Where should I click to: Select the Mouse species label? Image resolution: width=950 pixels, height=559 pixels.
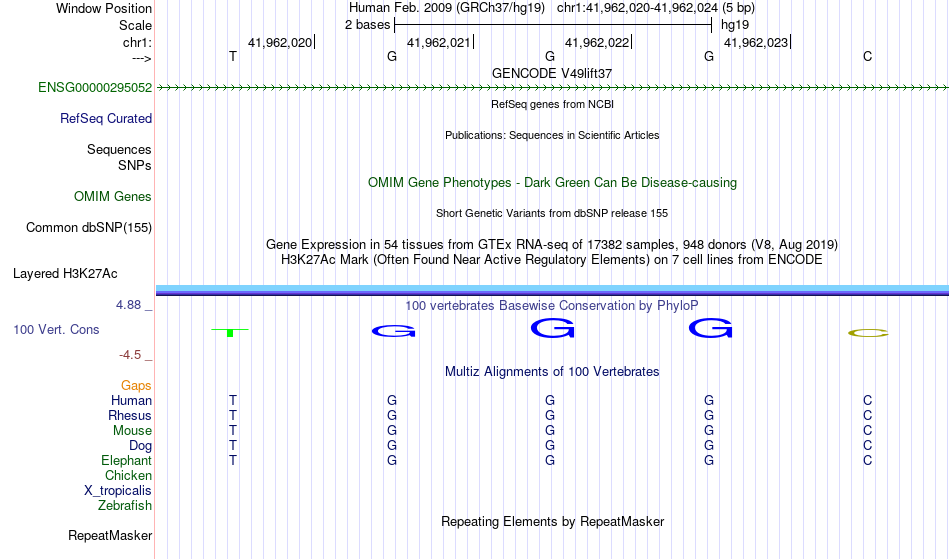coord(132,431)
